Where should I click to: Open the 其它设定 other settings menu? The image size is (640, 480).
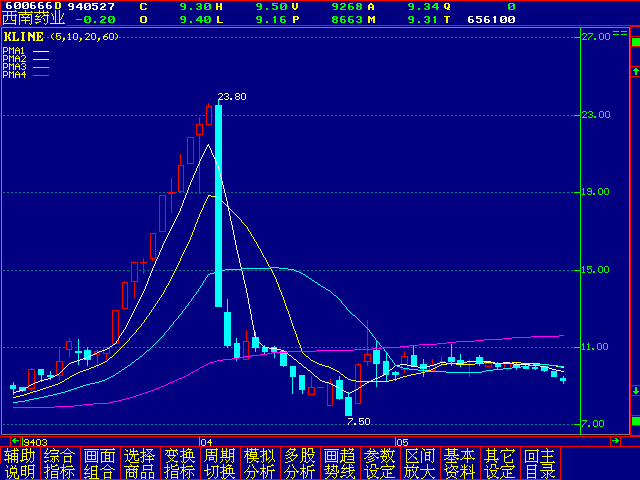click(x=500, y=463)
